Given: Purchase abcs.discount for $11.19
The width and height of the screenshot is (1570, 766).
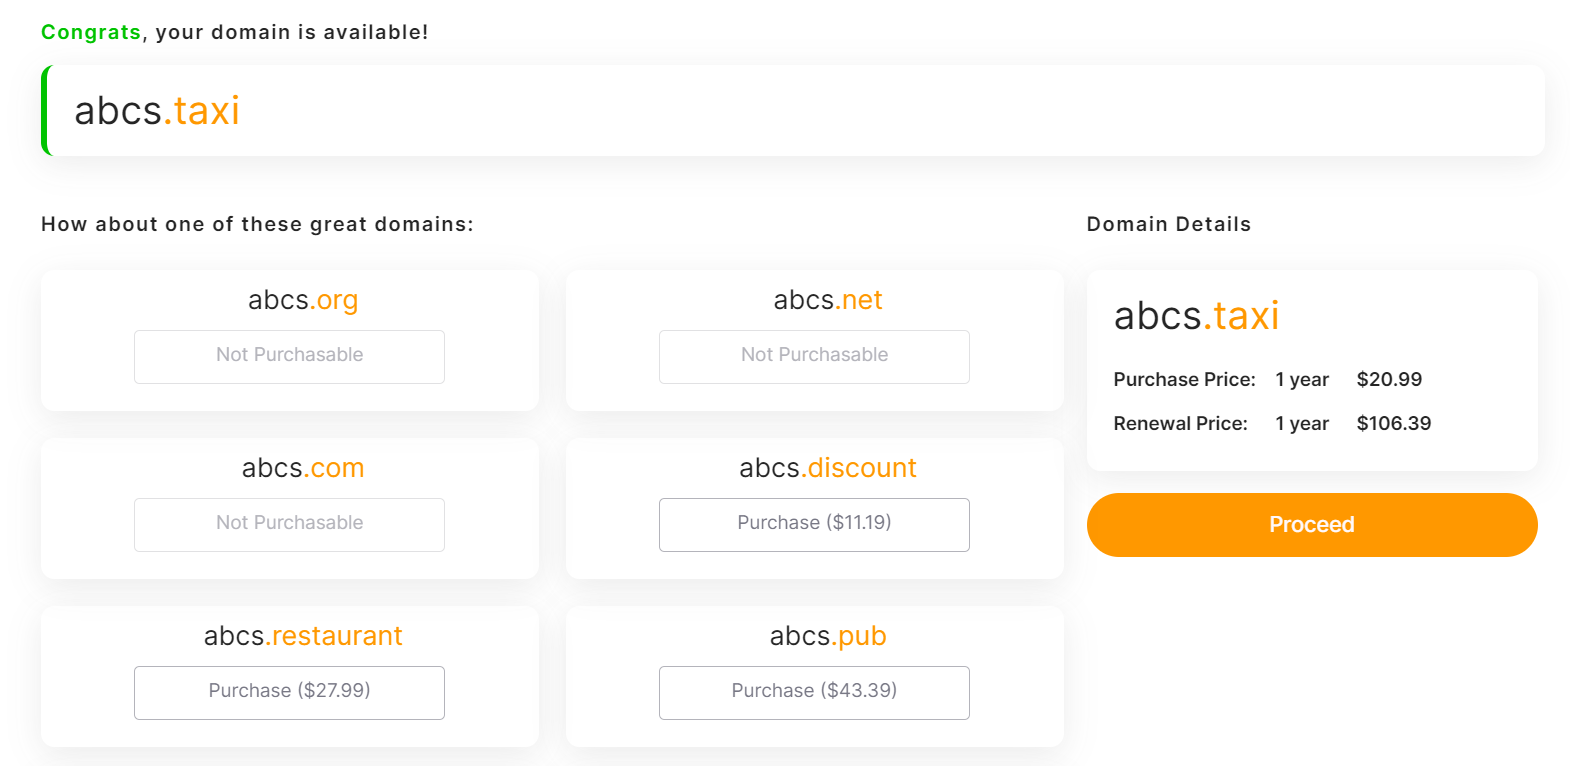Looking at the screenshot, I should pyautogui.click(x=814, y=524).
